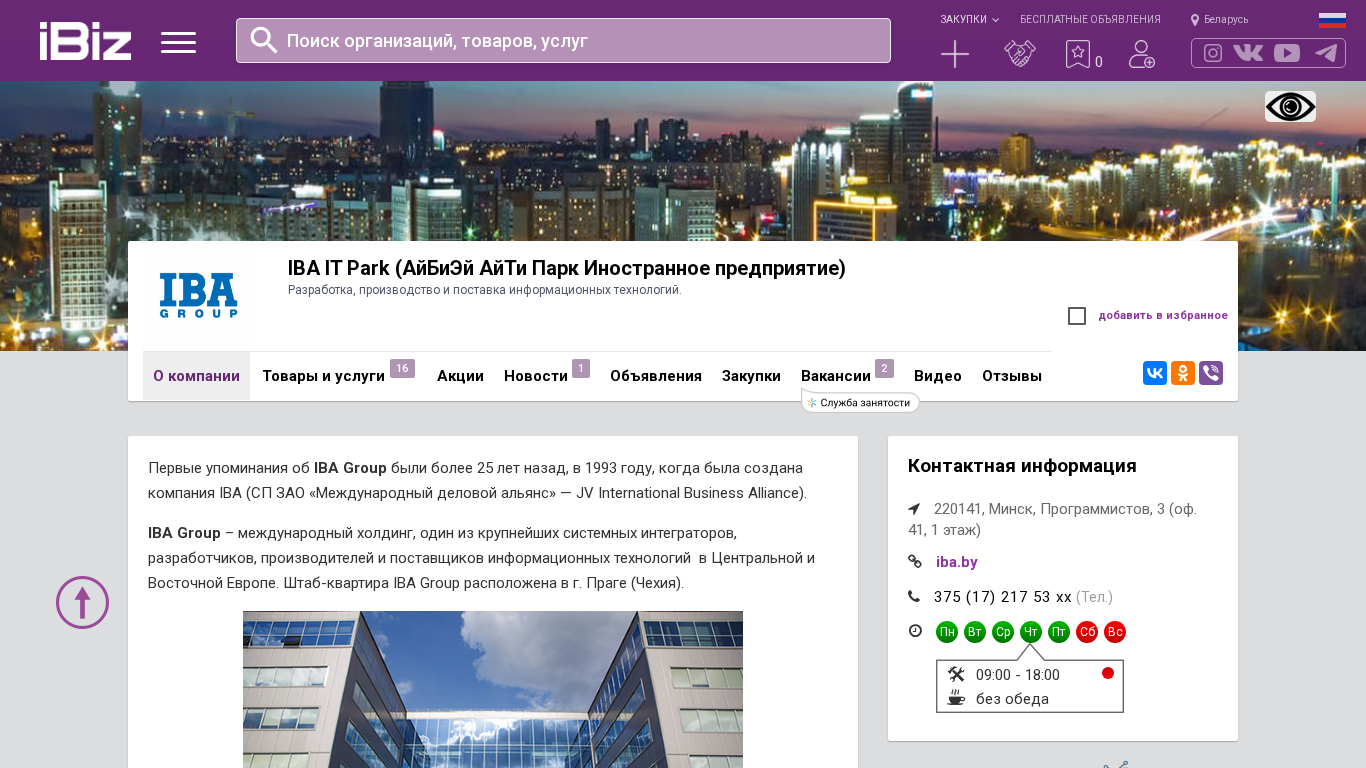Click the '2' badge on Вакансии

pyautogui.click(x=884, y=369)
